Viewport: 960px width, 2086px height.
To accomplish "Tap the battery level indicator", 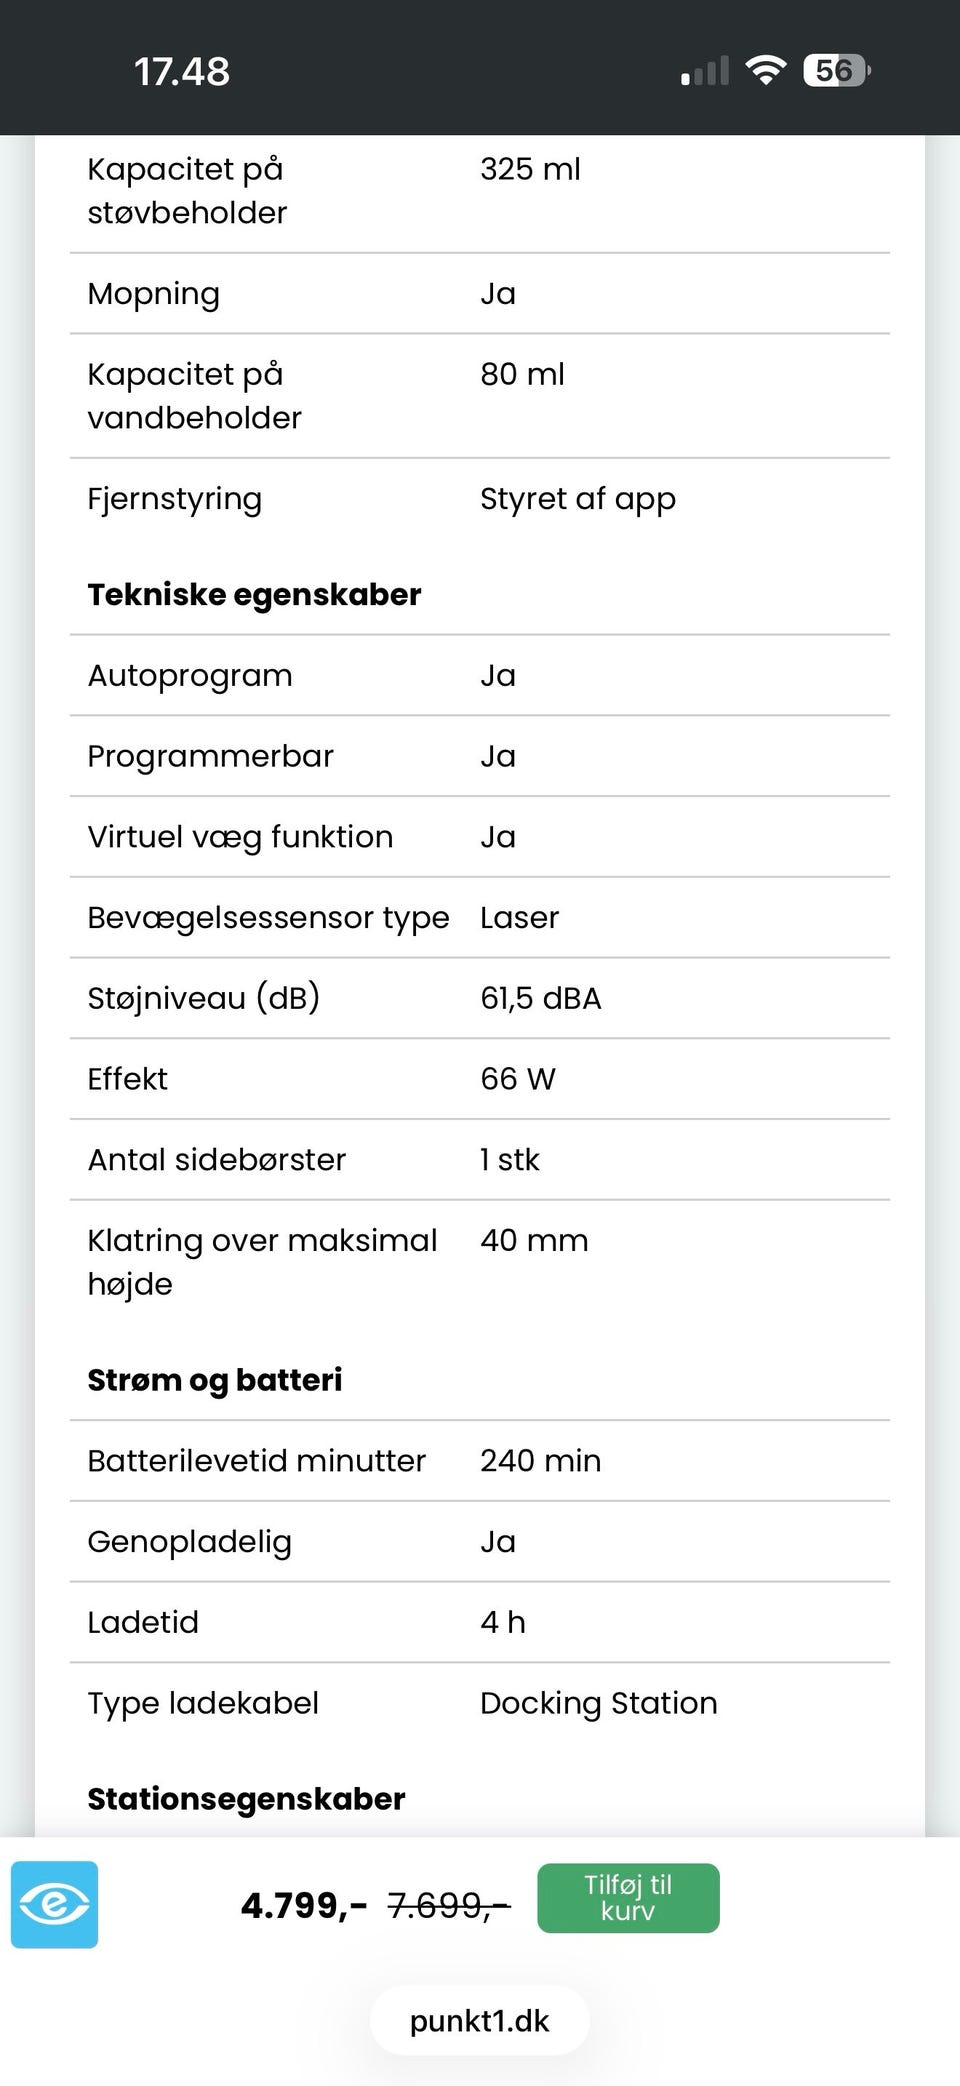I will point(836,71).
